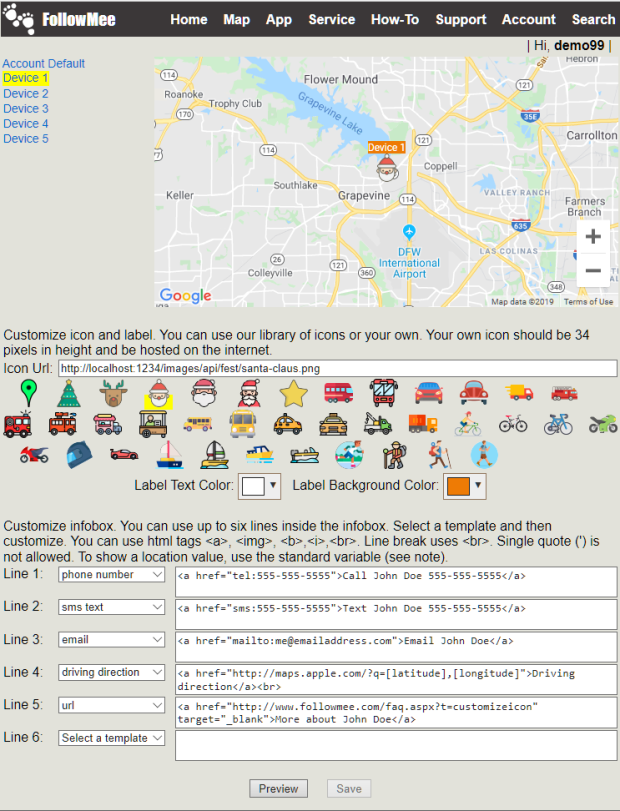Click the Account Default link
The height and width of the screenshot is (811, 620).
click(43, 64)
